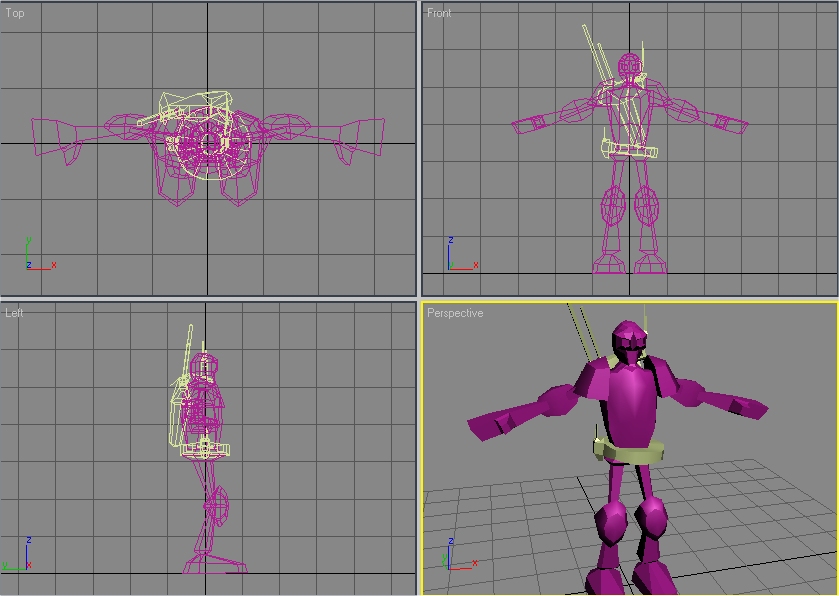Click the Top viewport label
839x596 pixels.
14,13
